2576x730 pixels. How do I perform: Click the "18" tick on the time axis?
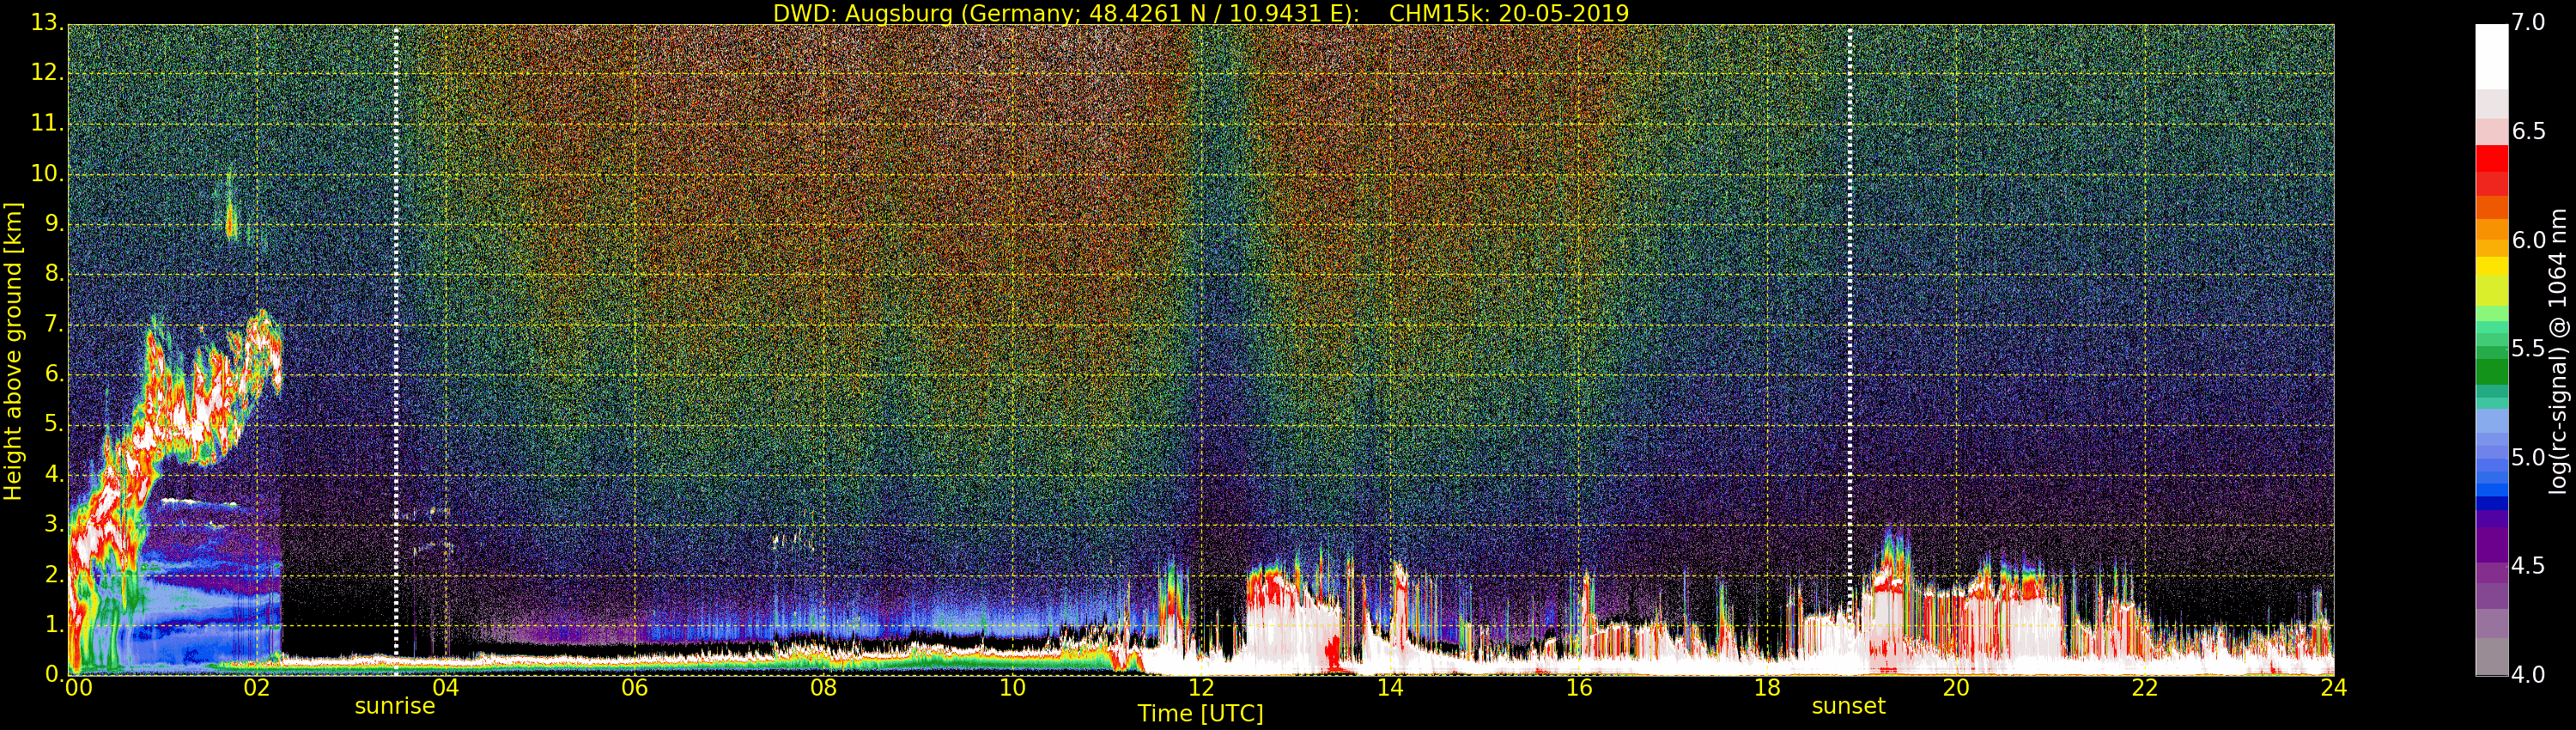pos(1768,687)
